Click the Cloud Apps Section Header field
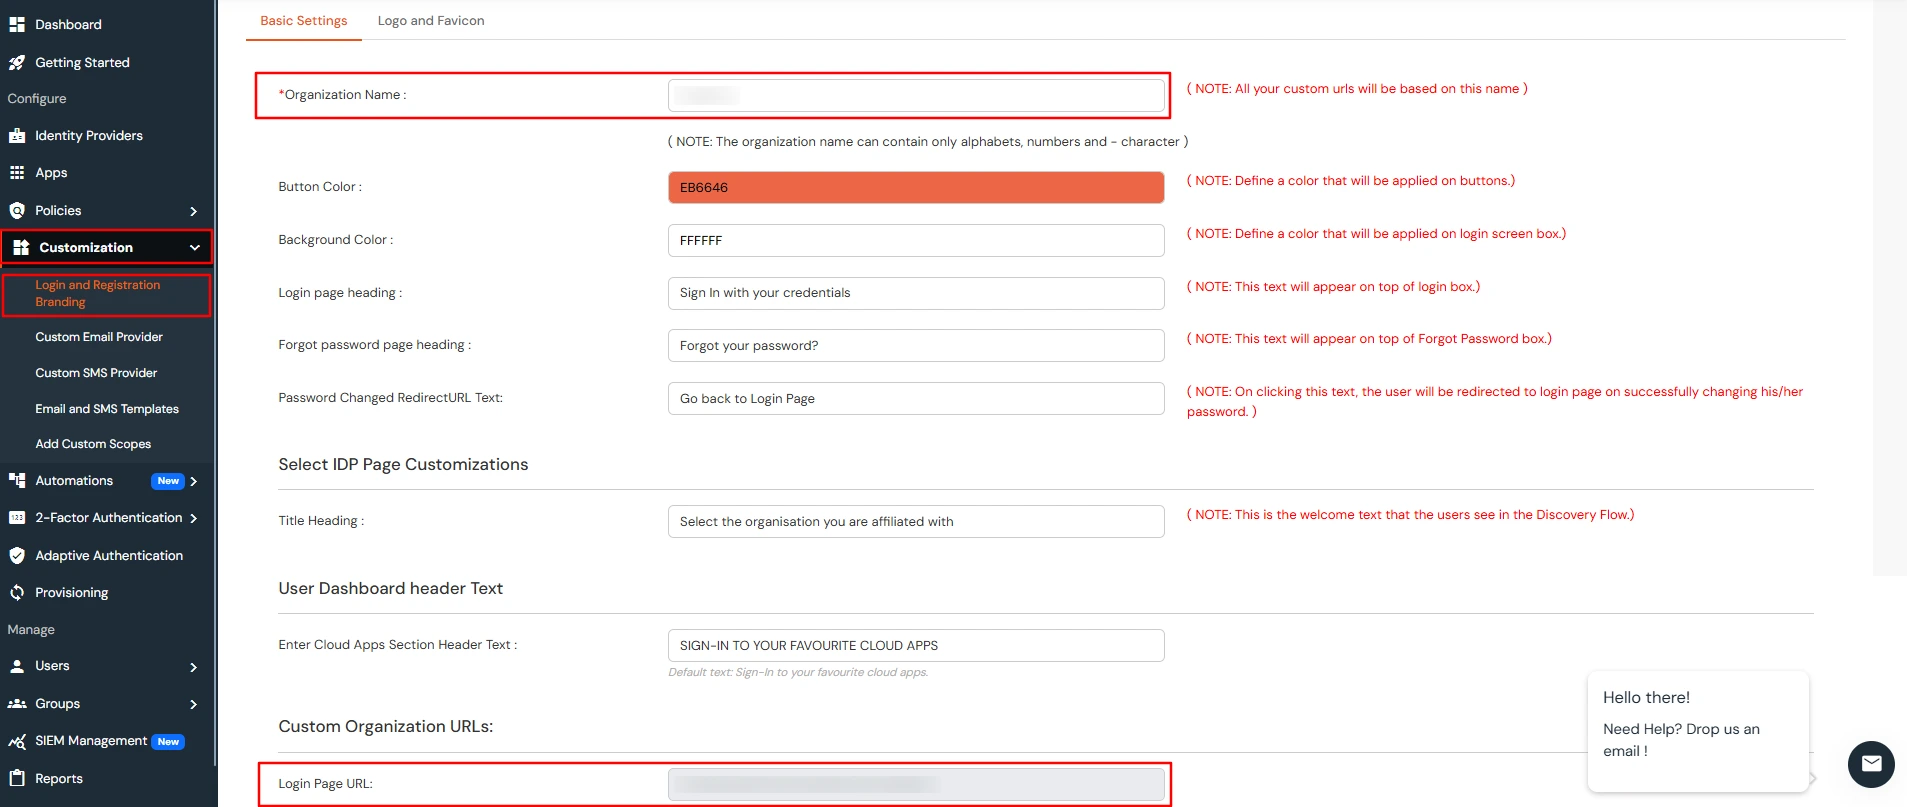 [x=916, y=645]
